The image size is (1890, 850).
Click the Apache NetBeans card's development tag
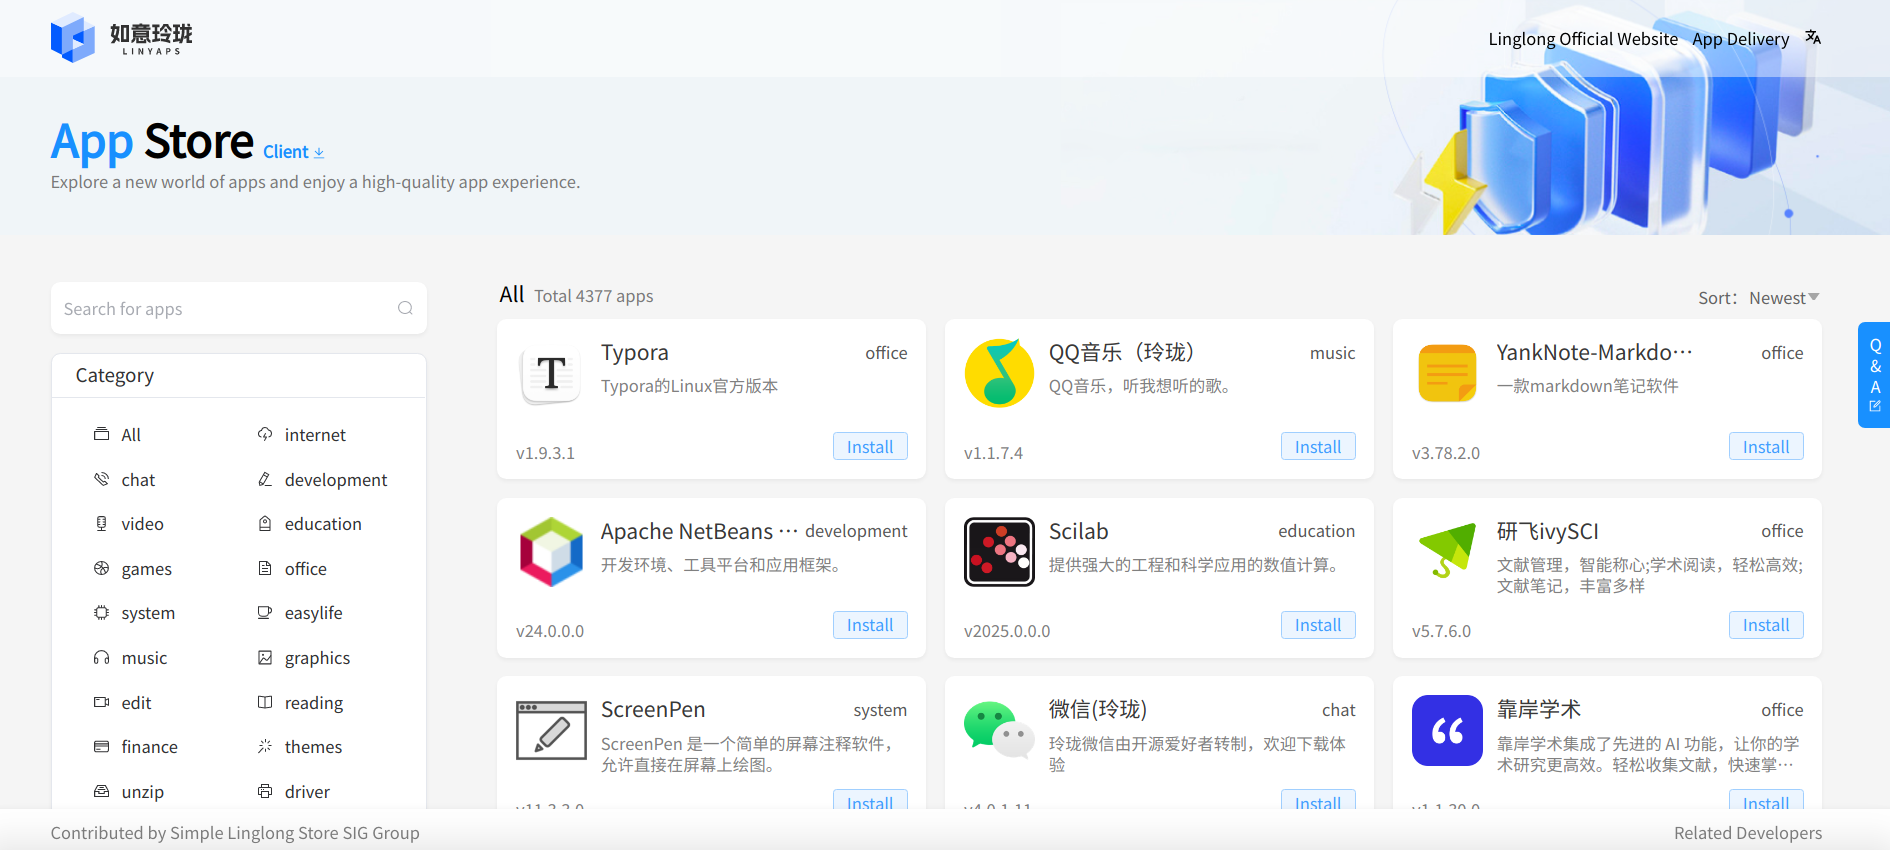(856, 531)
